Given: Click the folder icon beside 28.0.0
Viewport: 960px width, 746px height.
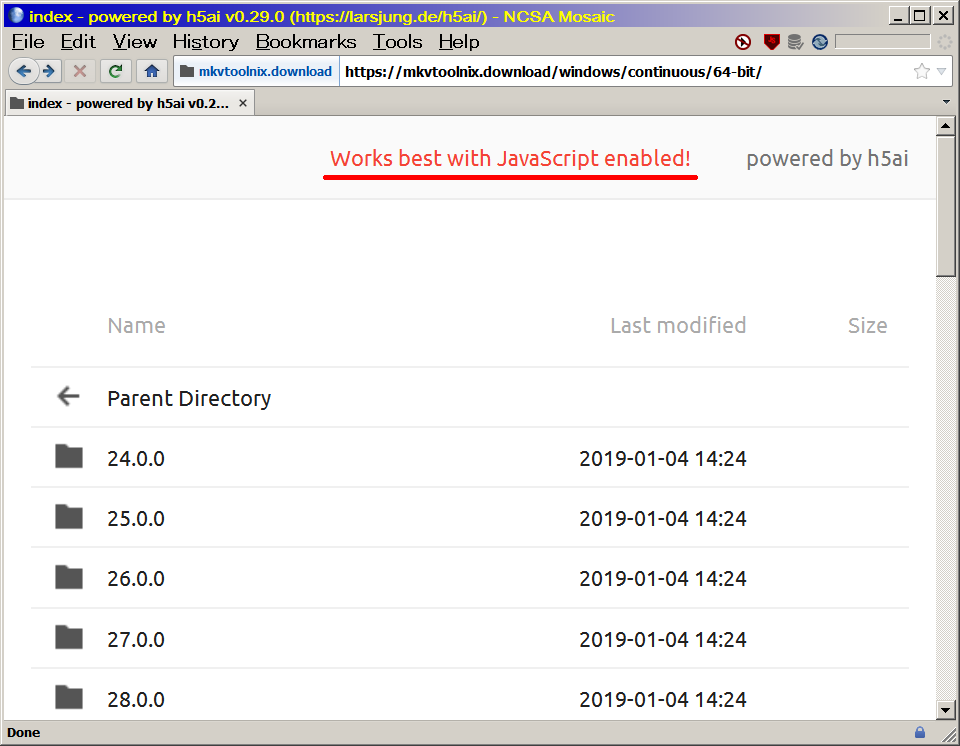Looking at the screenshot, I should point(69,697).
